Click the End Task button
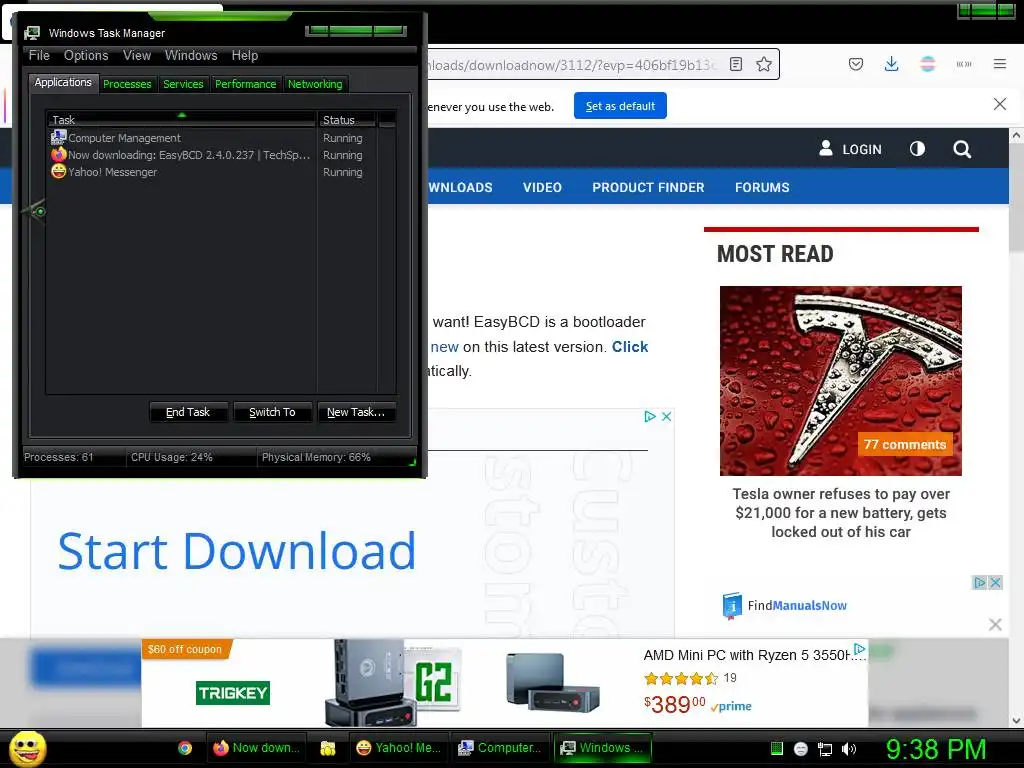This screenshot has width=1024, height=768. point(188,412)
